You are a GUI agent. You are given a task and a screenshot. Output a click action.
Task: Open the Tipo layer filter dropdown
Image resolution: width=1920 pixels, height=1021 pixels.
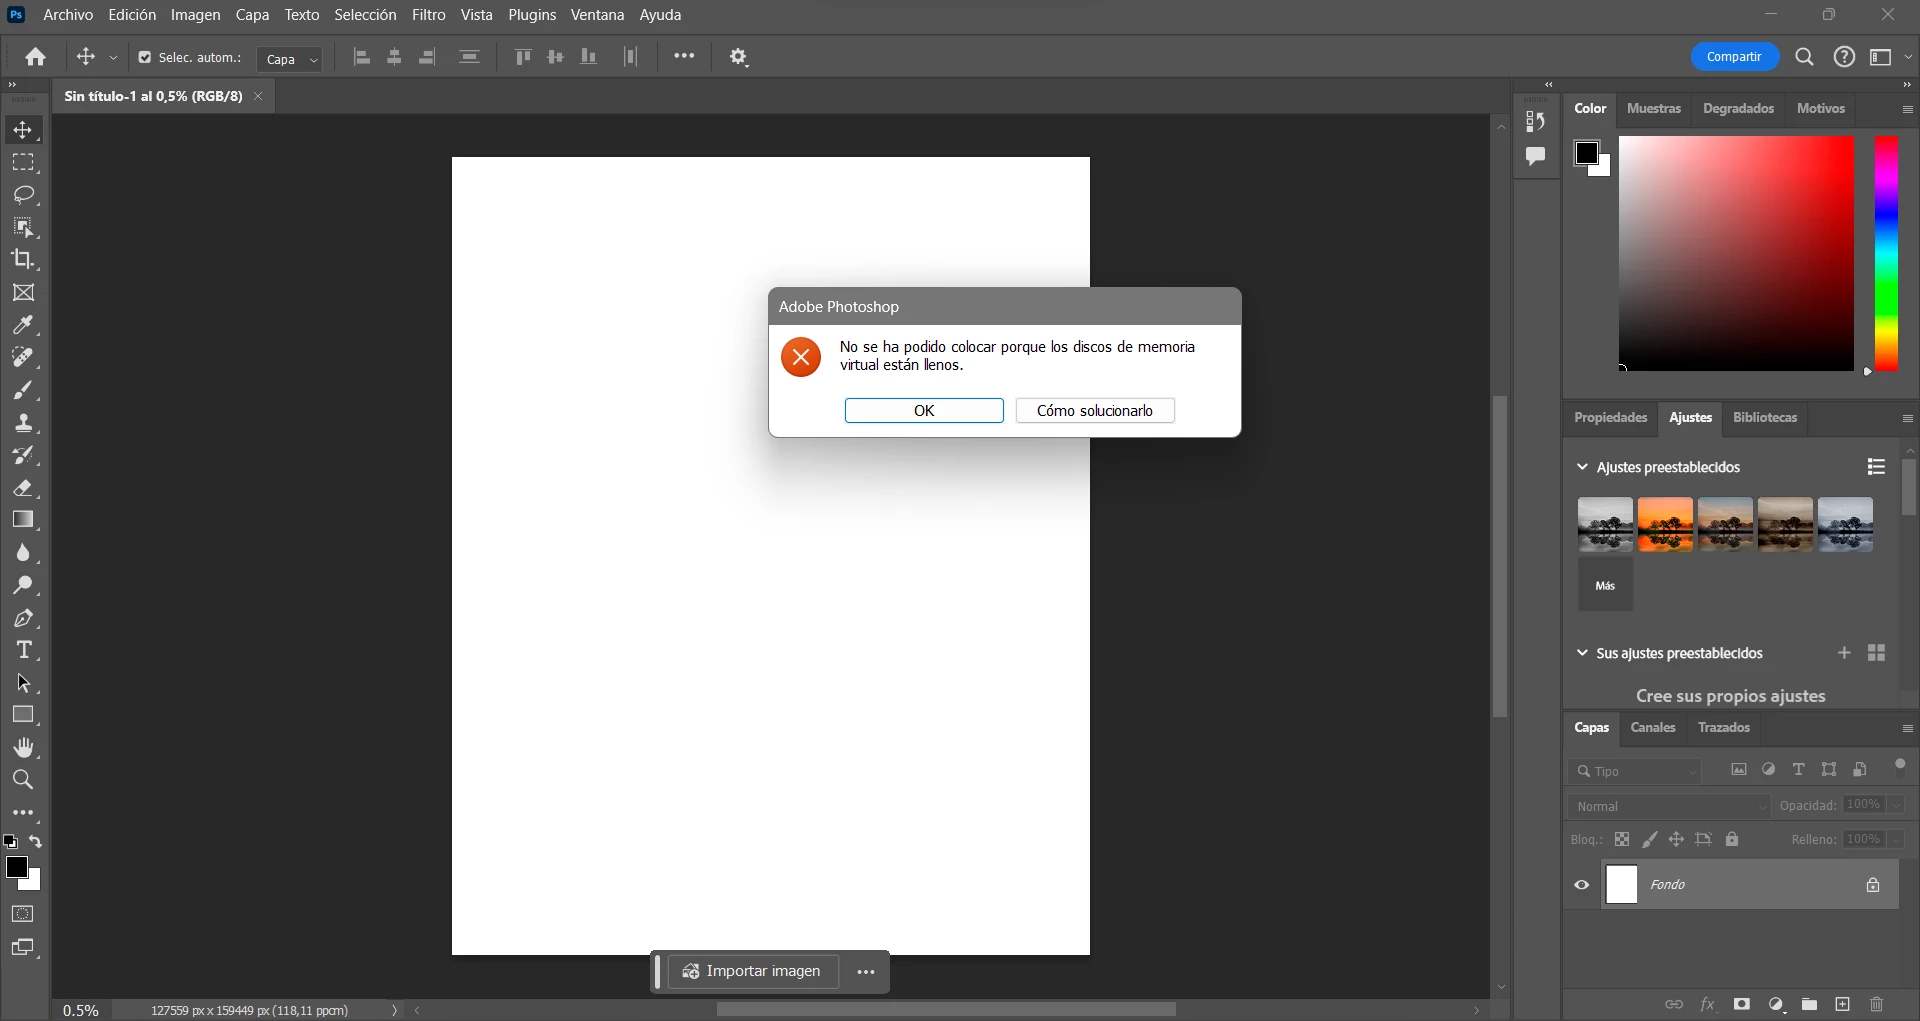(1634, 771)
